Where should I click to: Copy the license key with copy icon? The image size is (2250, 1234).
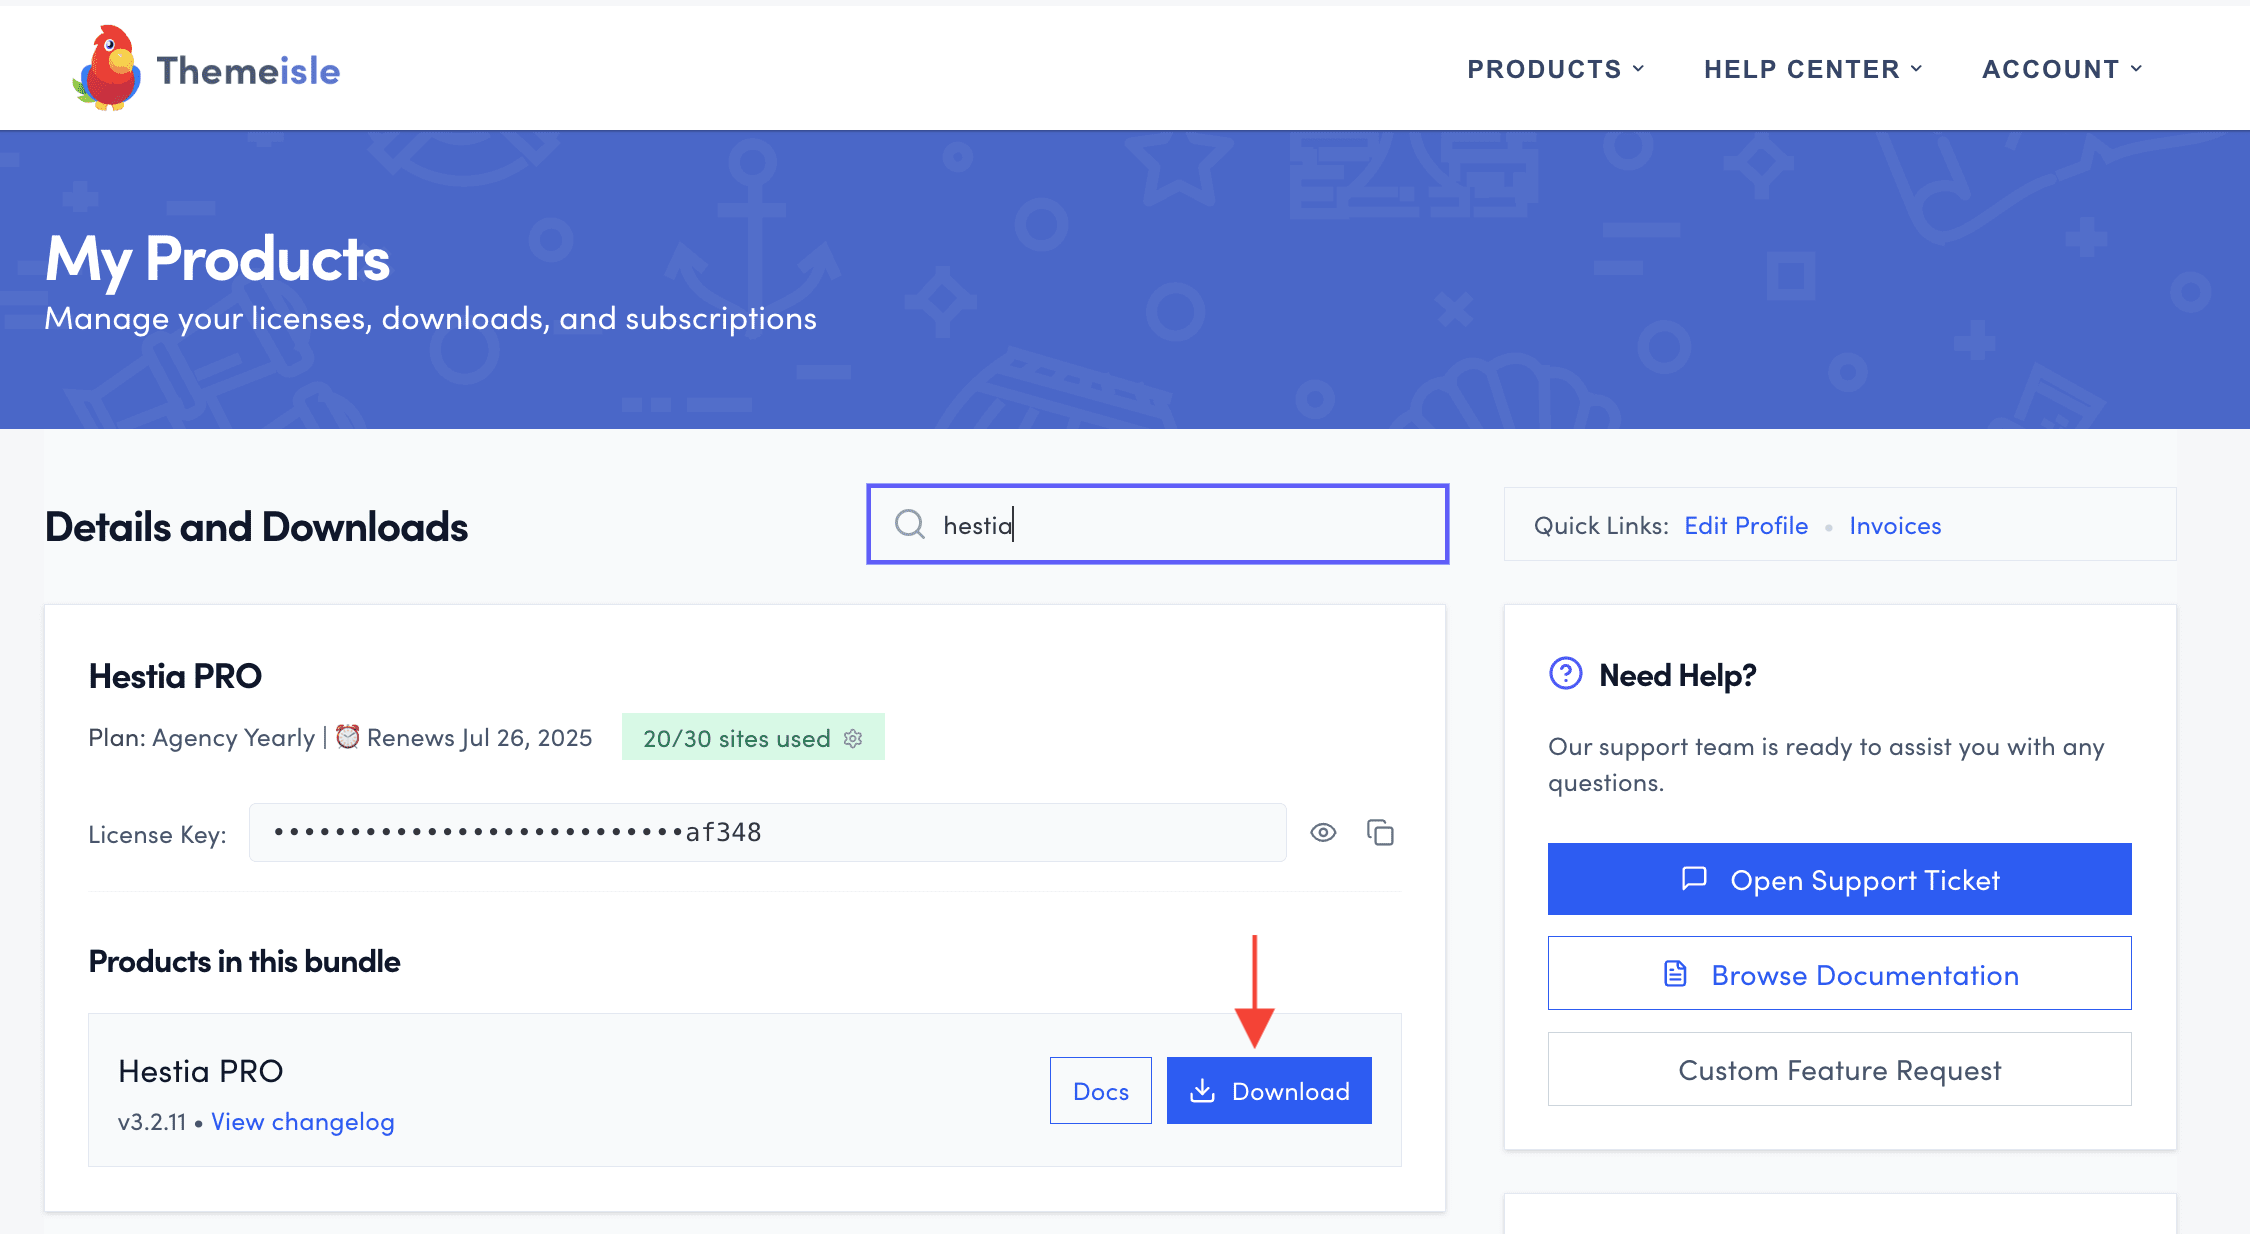click(x=1380, y=832)
